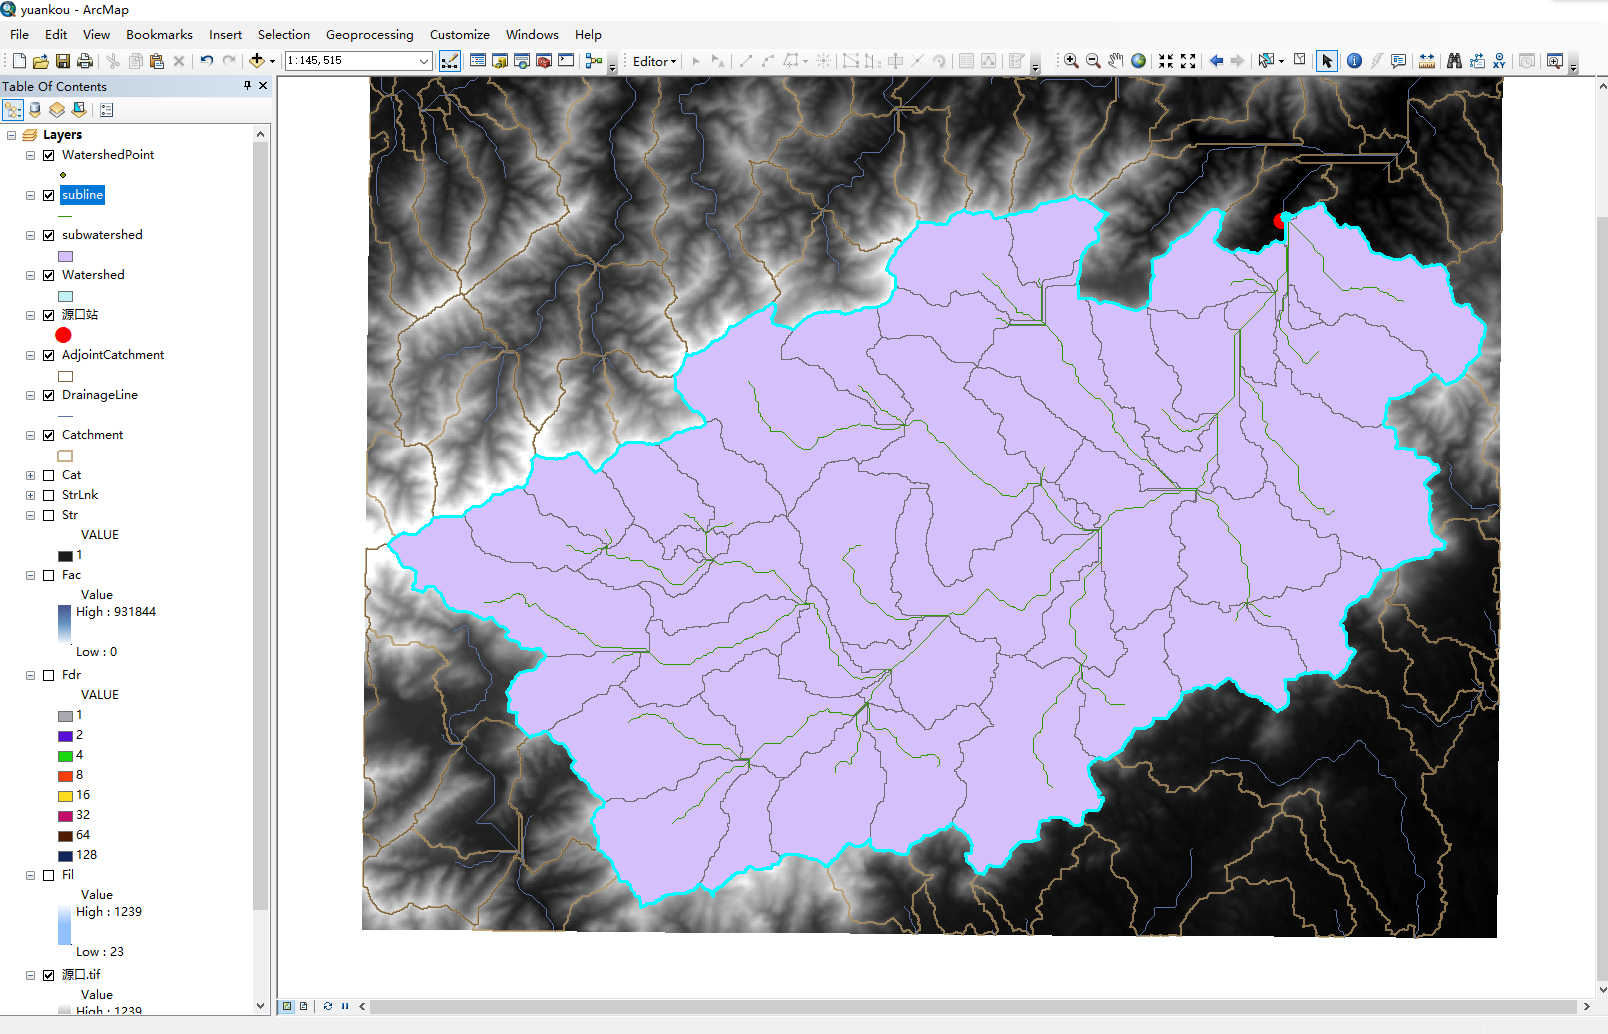
Task: Uncheck the DrainageLine layer visibility
Action: point(49,395)
